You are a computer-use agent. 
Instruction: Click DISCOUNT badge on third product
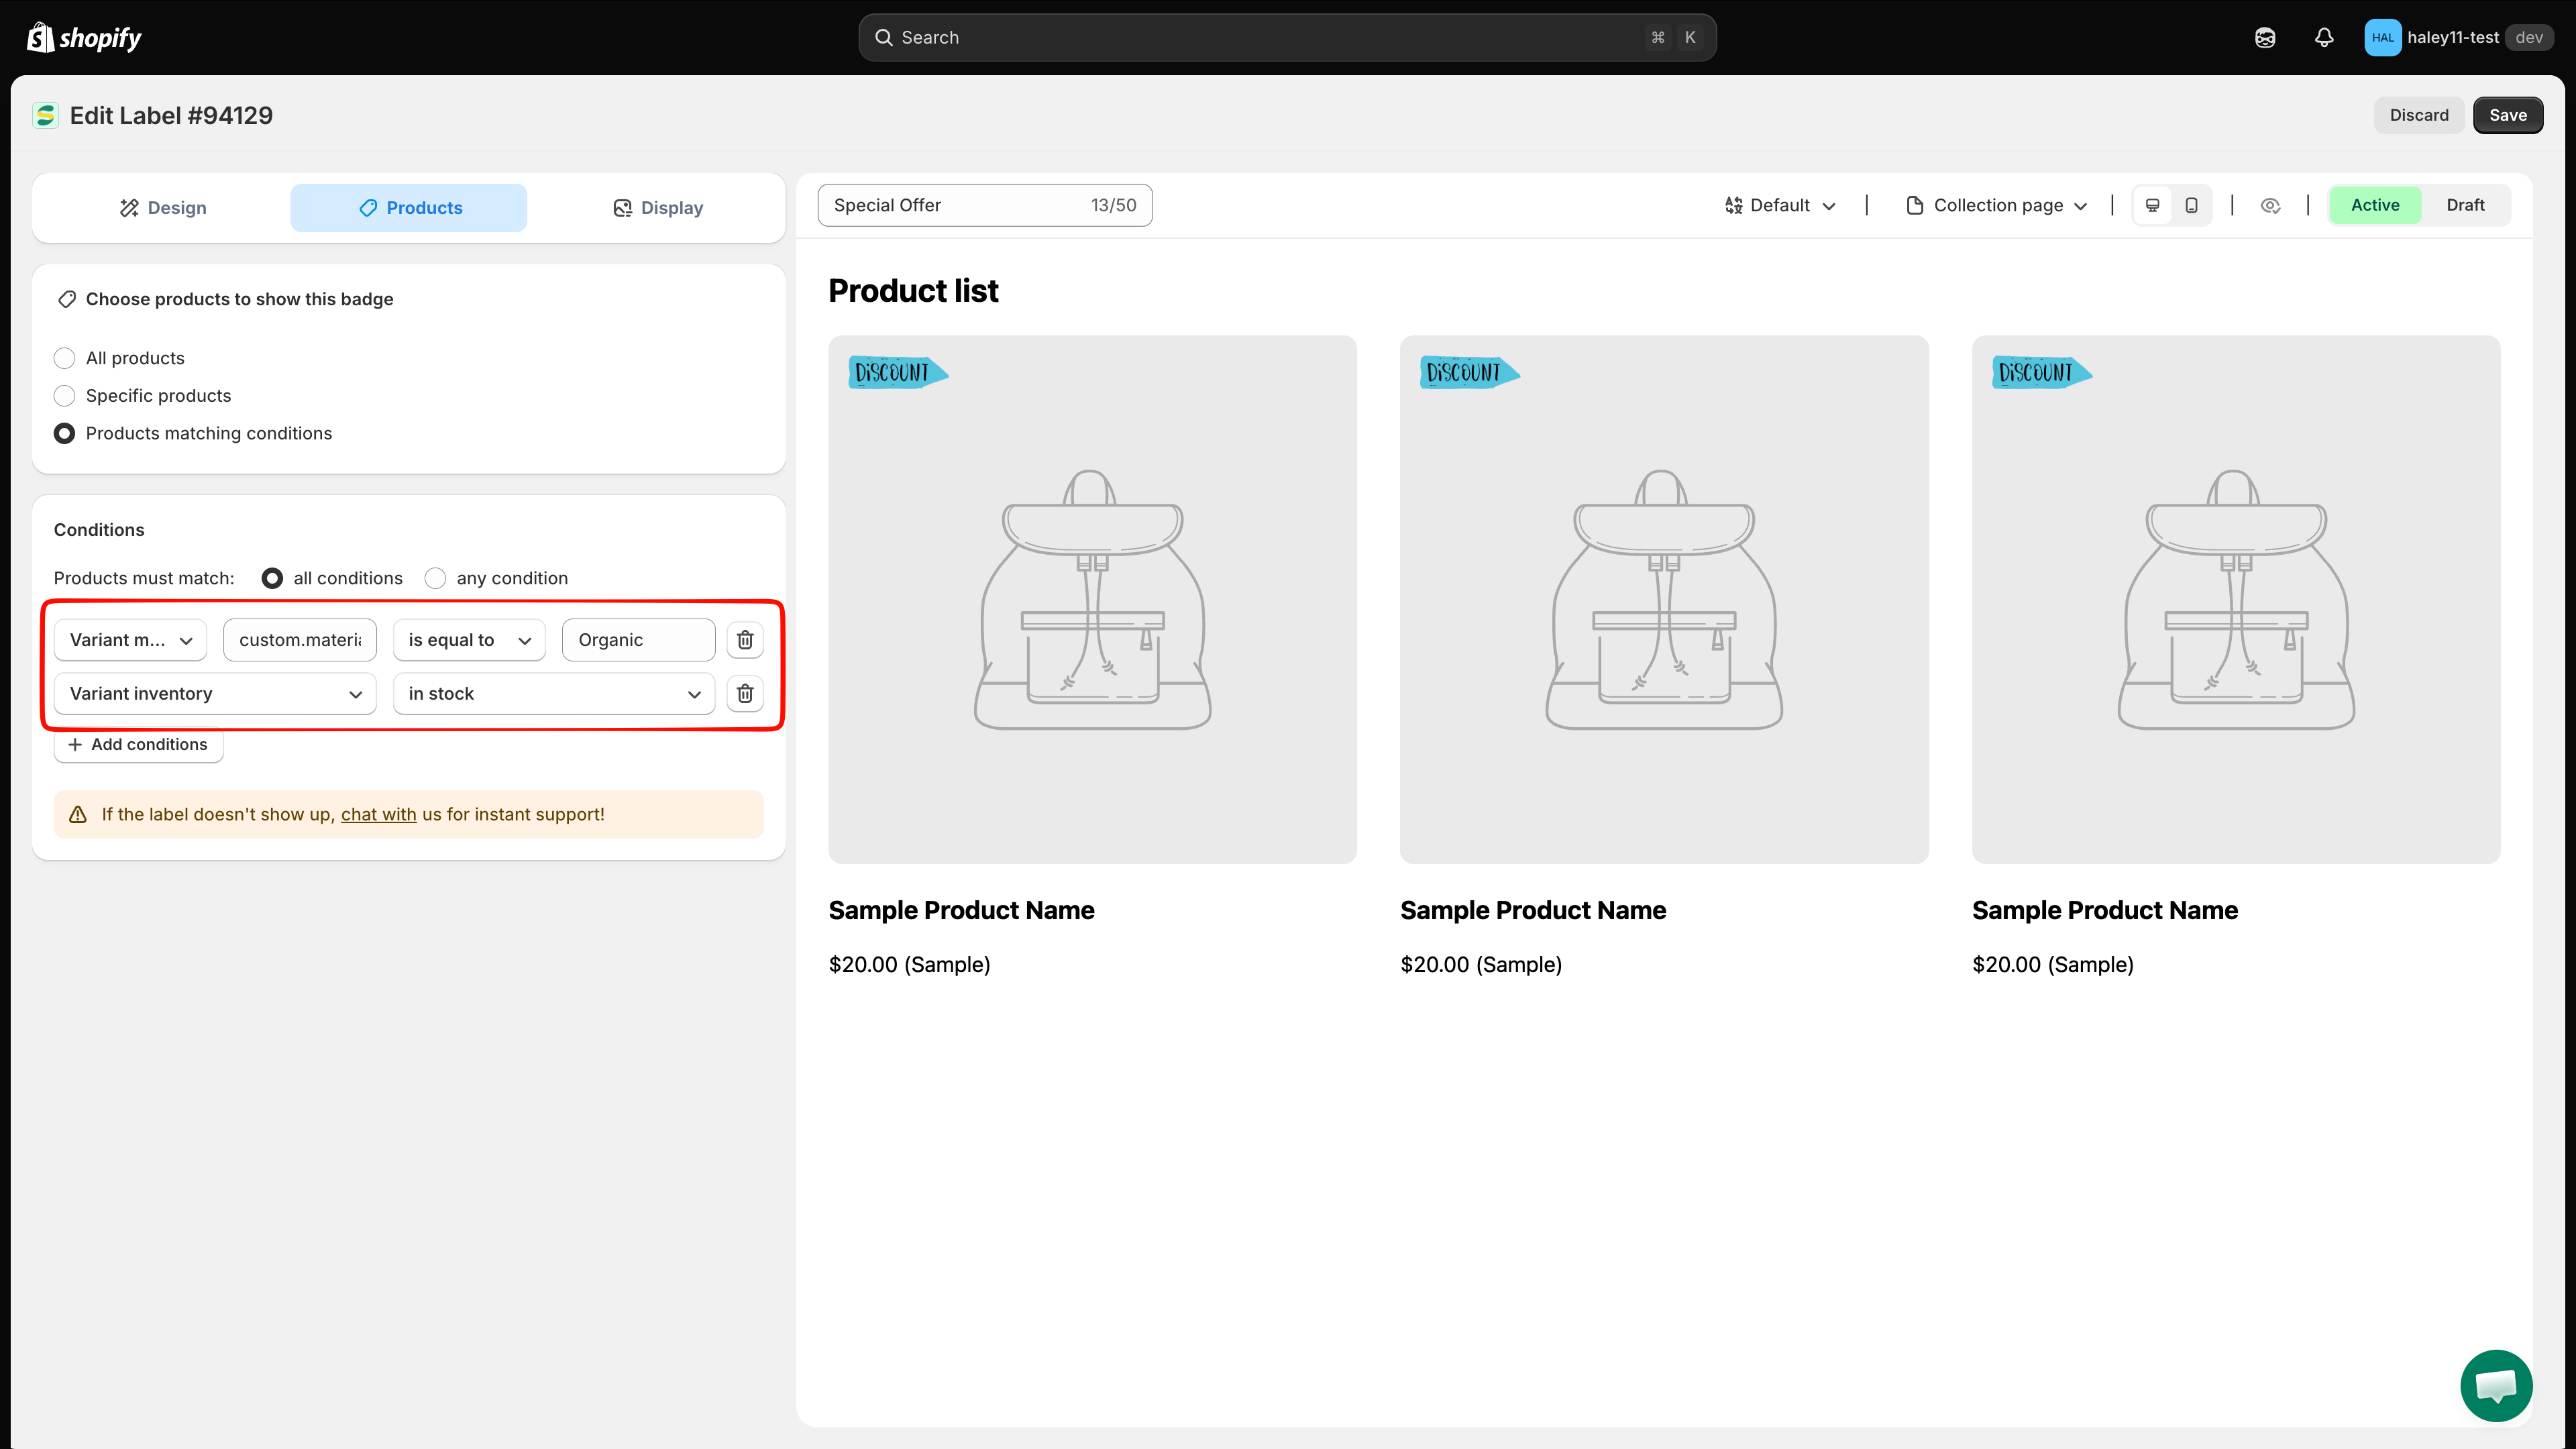[x=2041, y=373]
